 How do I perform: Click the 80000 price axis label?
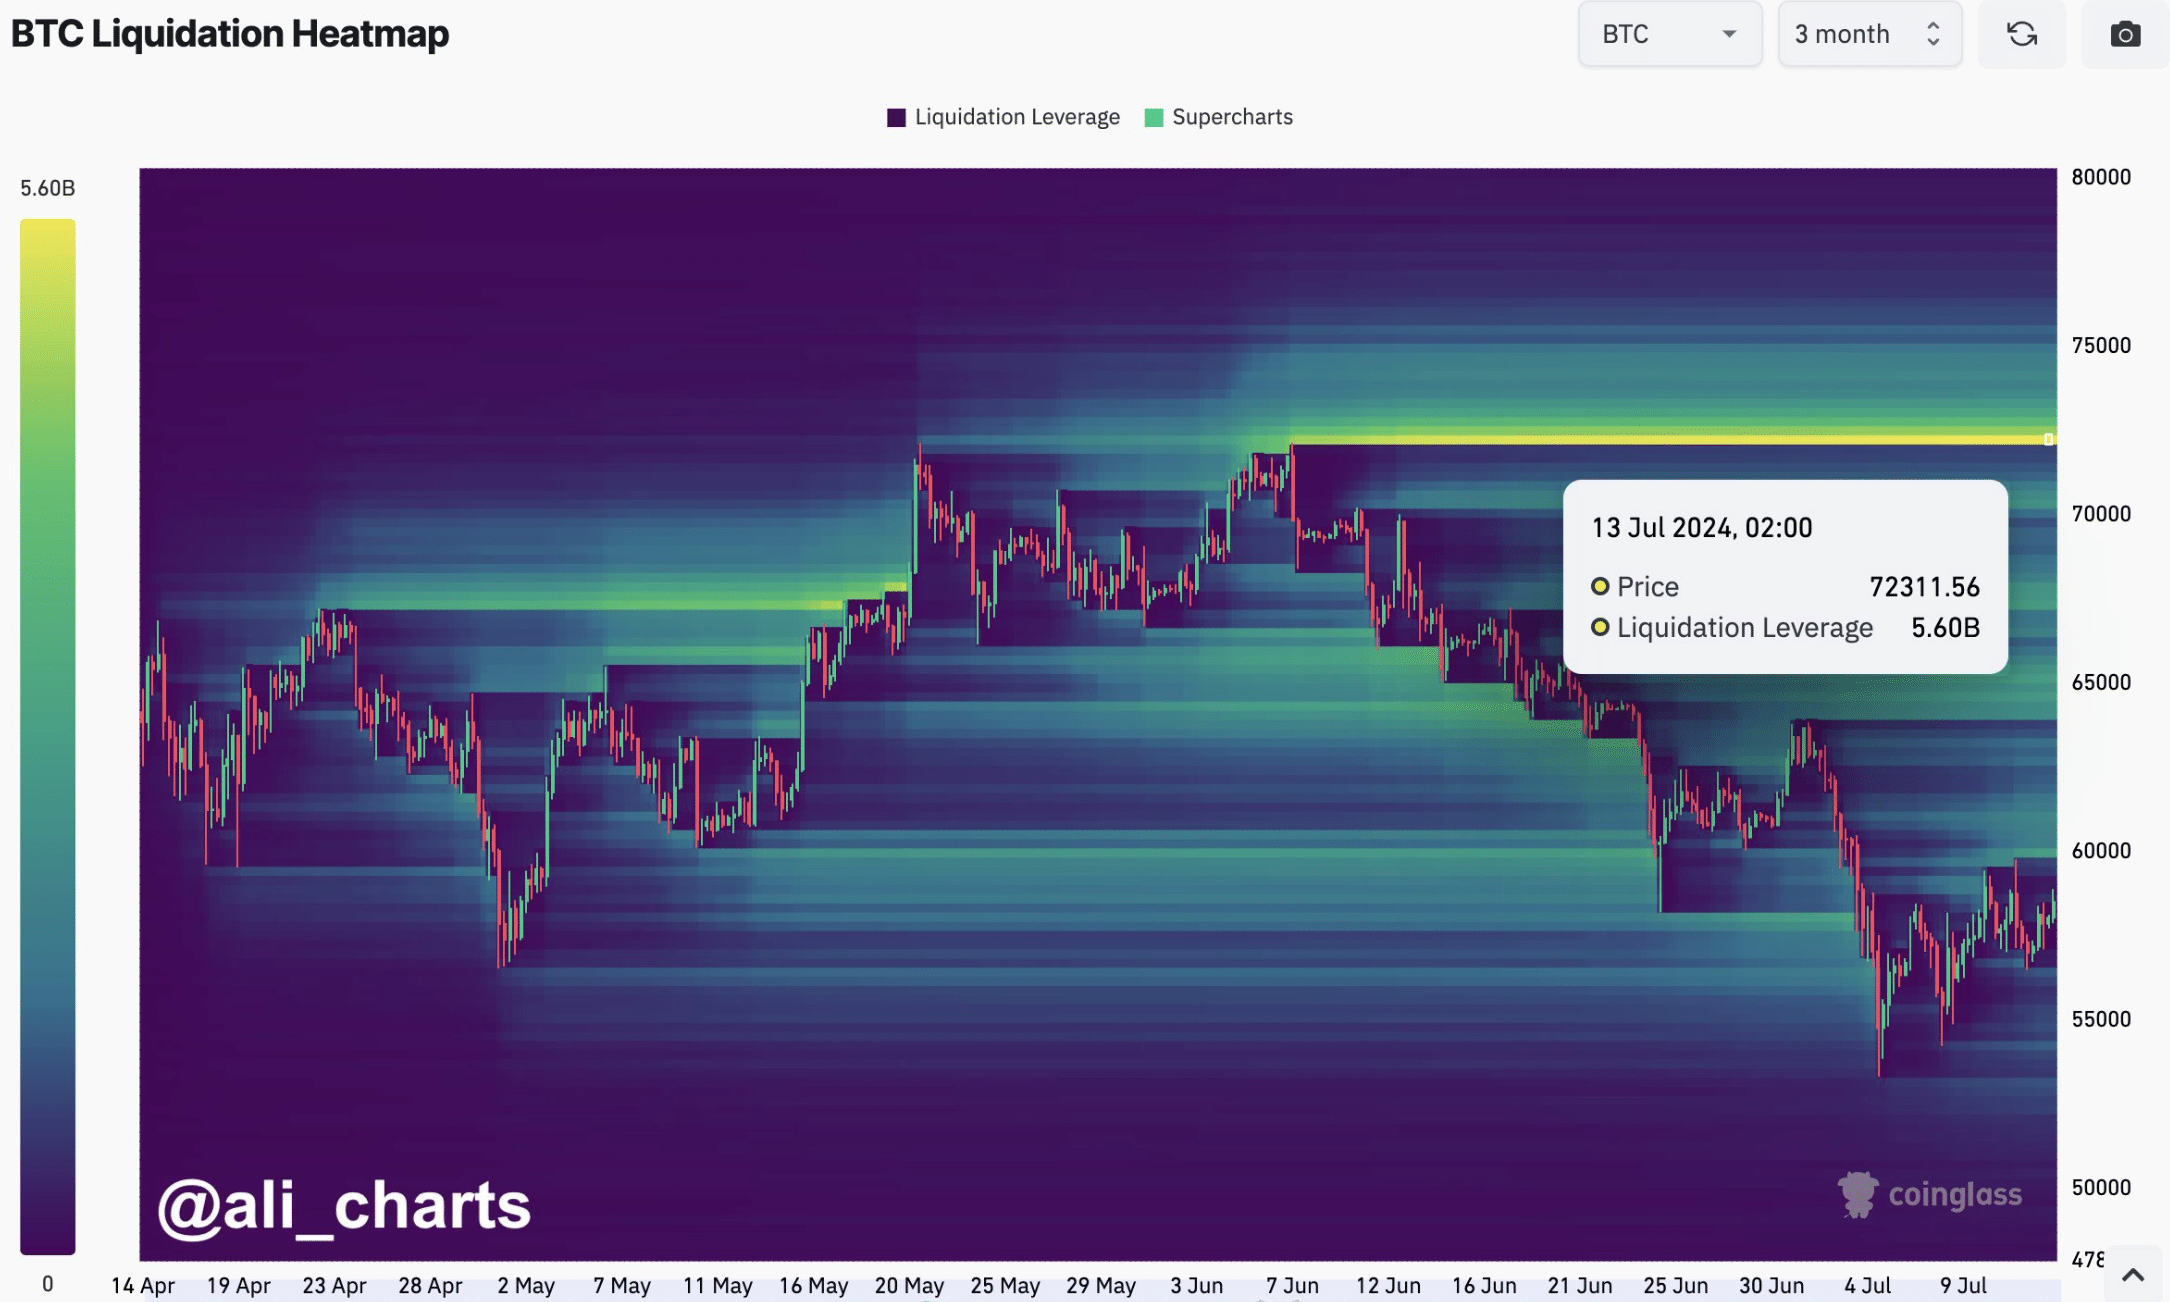click(x=2101, y=177)
